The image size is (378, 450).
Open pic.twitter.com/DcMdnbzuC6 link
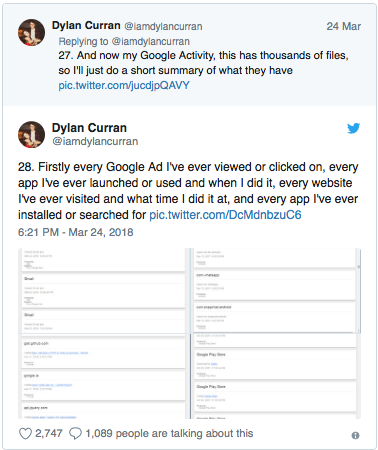point(225,215)
